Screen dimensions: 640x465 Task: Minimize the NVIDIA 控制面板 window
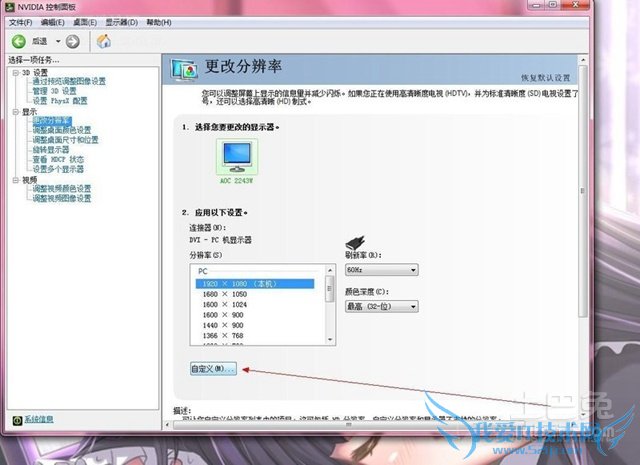(536, 5)
